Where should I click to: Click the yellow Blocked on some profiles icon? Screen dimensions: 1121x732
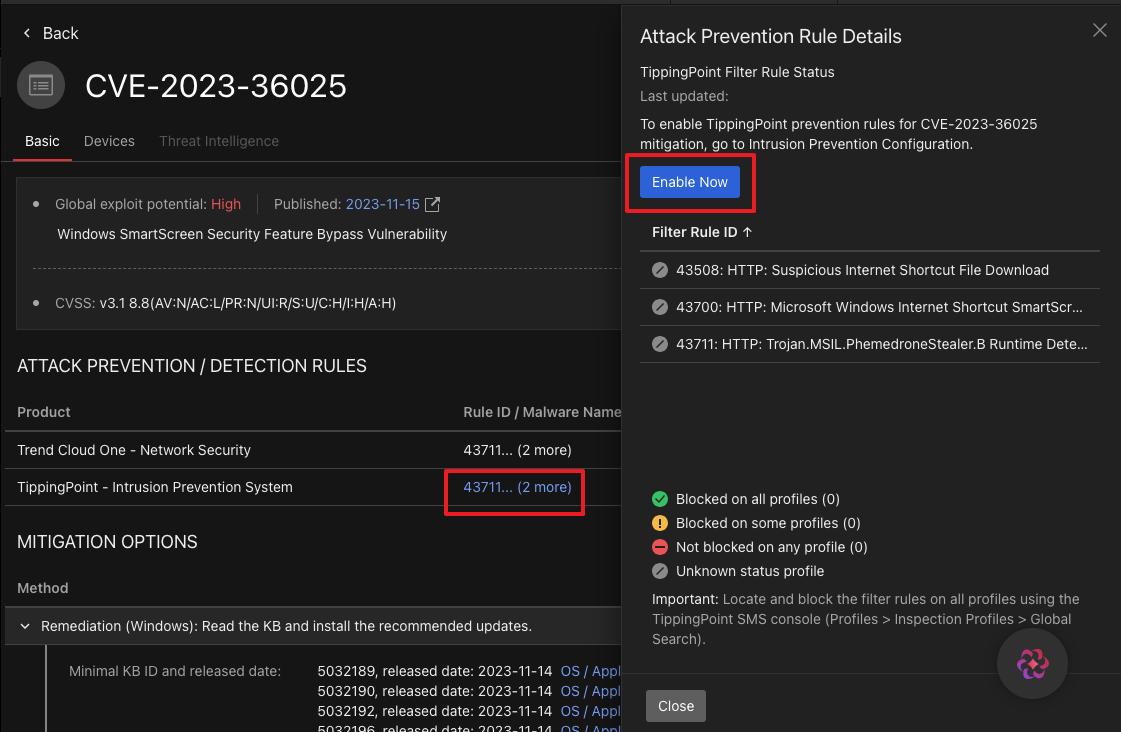[659, 523]
